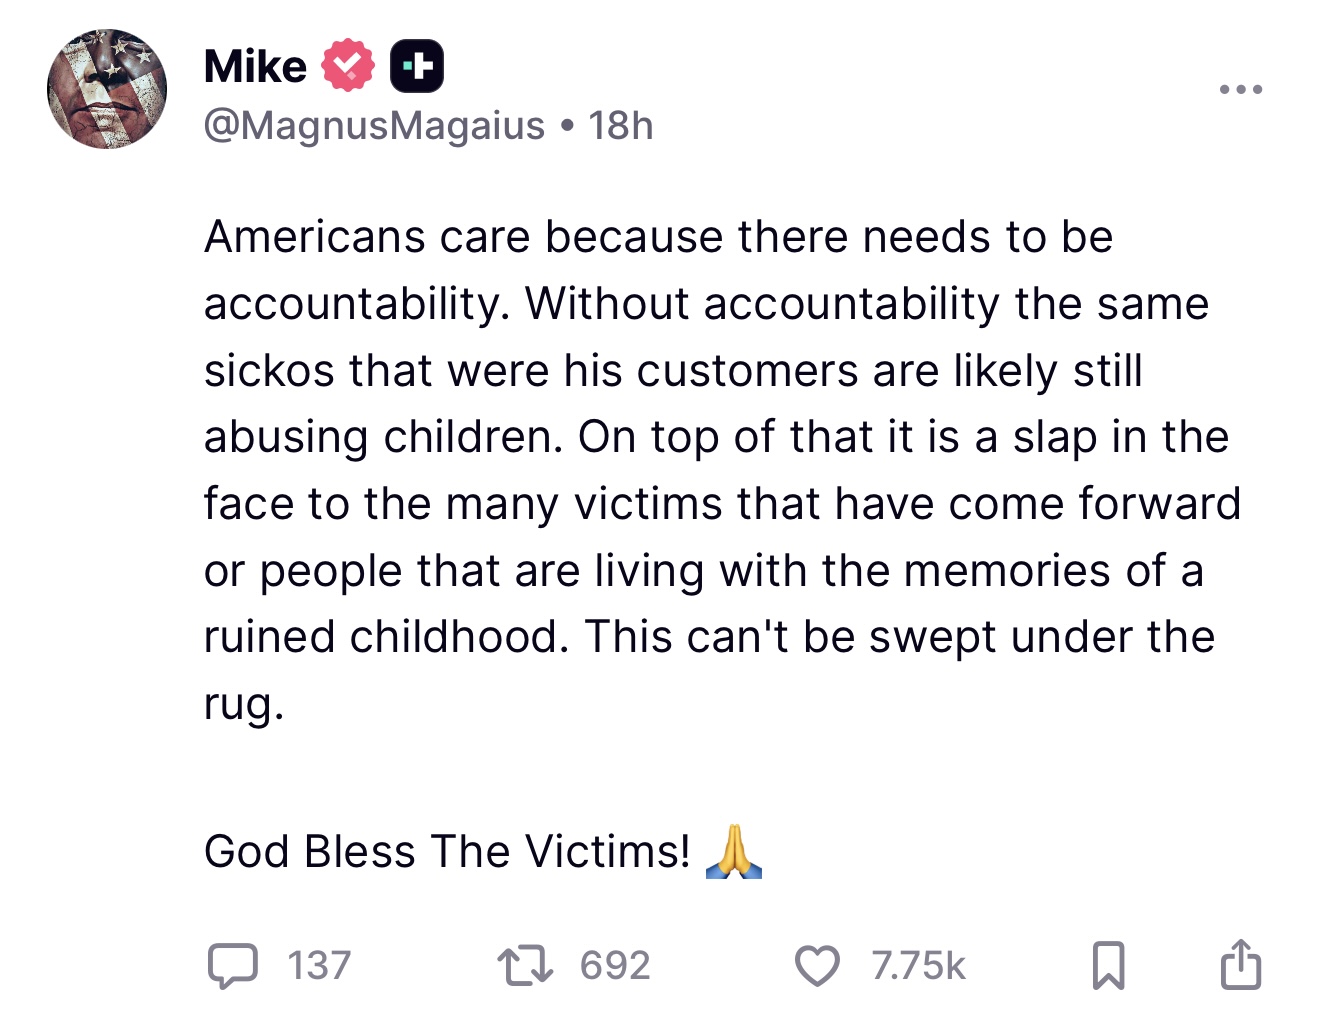Image resolution: width=1319 pixels, height=1017 pixels.
Task: Click the 18h post timestamp
Action: [620, 126]
